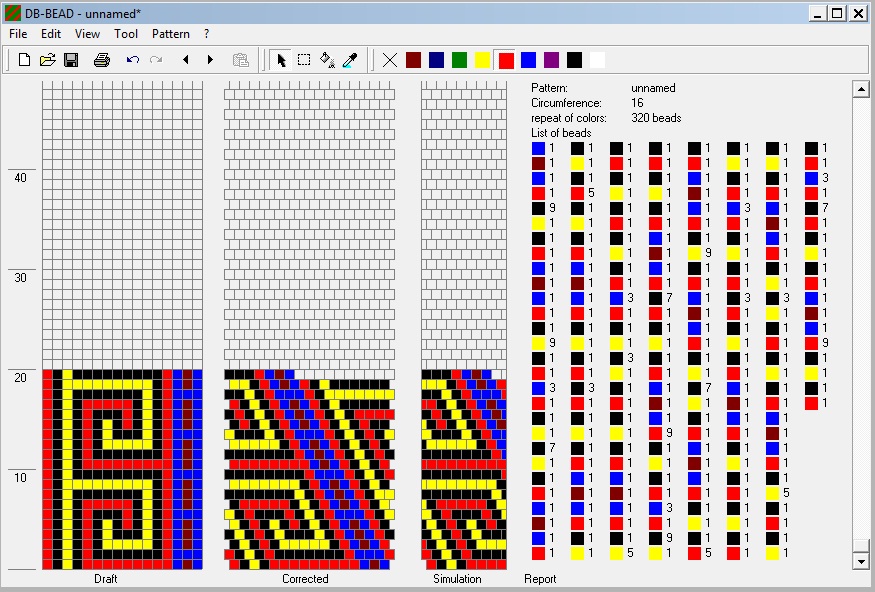The image size is (875, 592).
Task: Shift the pattern right with the right arrow
Action: [210, 60]
